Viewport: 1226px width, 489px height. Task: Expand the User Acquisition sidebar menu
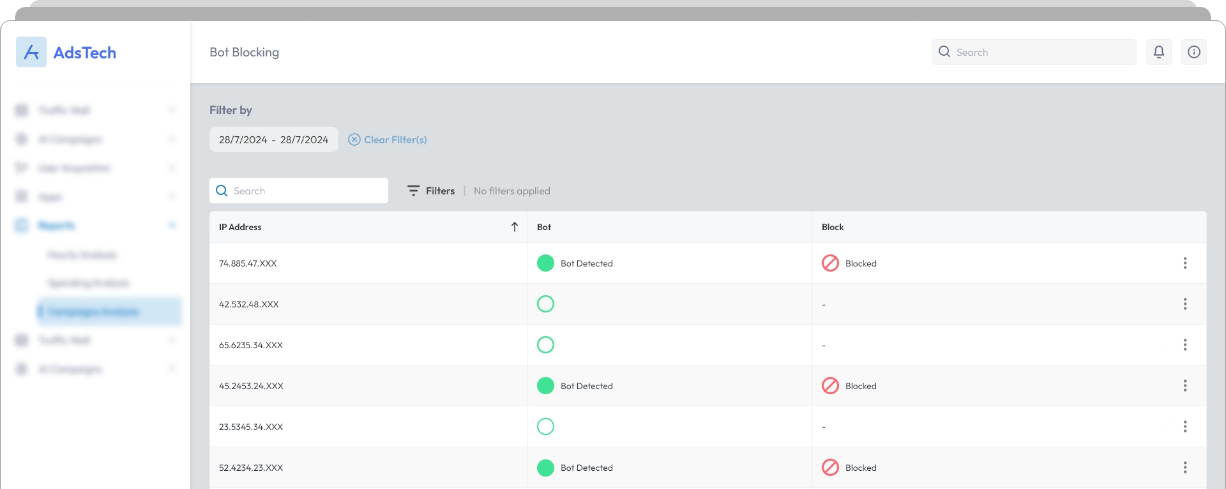tap(95, 168)
